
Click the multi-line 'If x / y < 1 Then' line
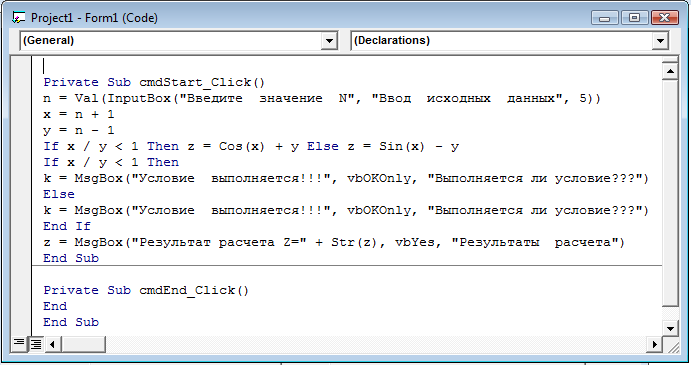tap(111, 162)
